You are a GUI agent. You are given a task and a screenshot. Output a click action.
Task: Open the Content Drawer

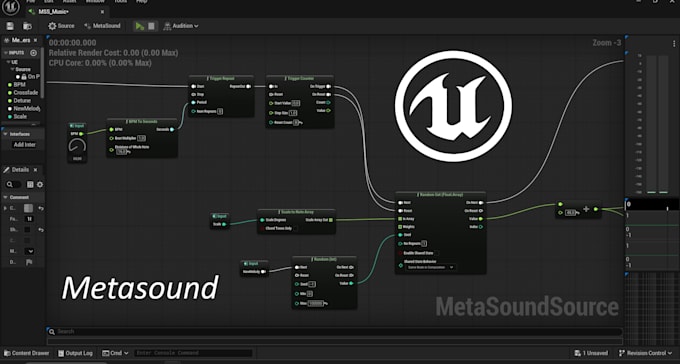coord(26,353)
